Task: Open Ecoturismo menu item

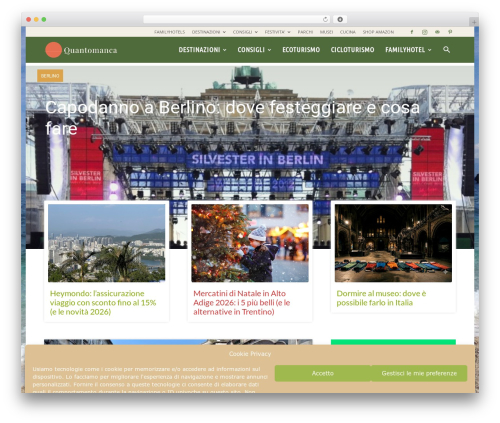Action: (301, 50)
